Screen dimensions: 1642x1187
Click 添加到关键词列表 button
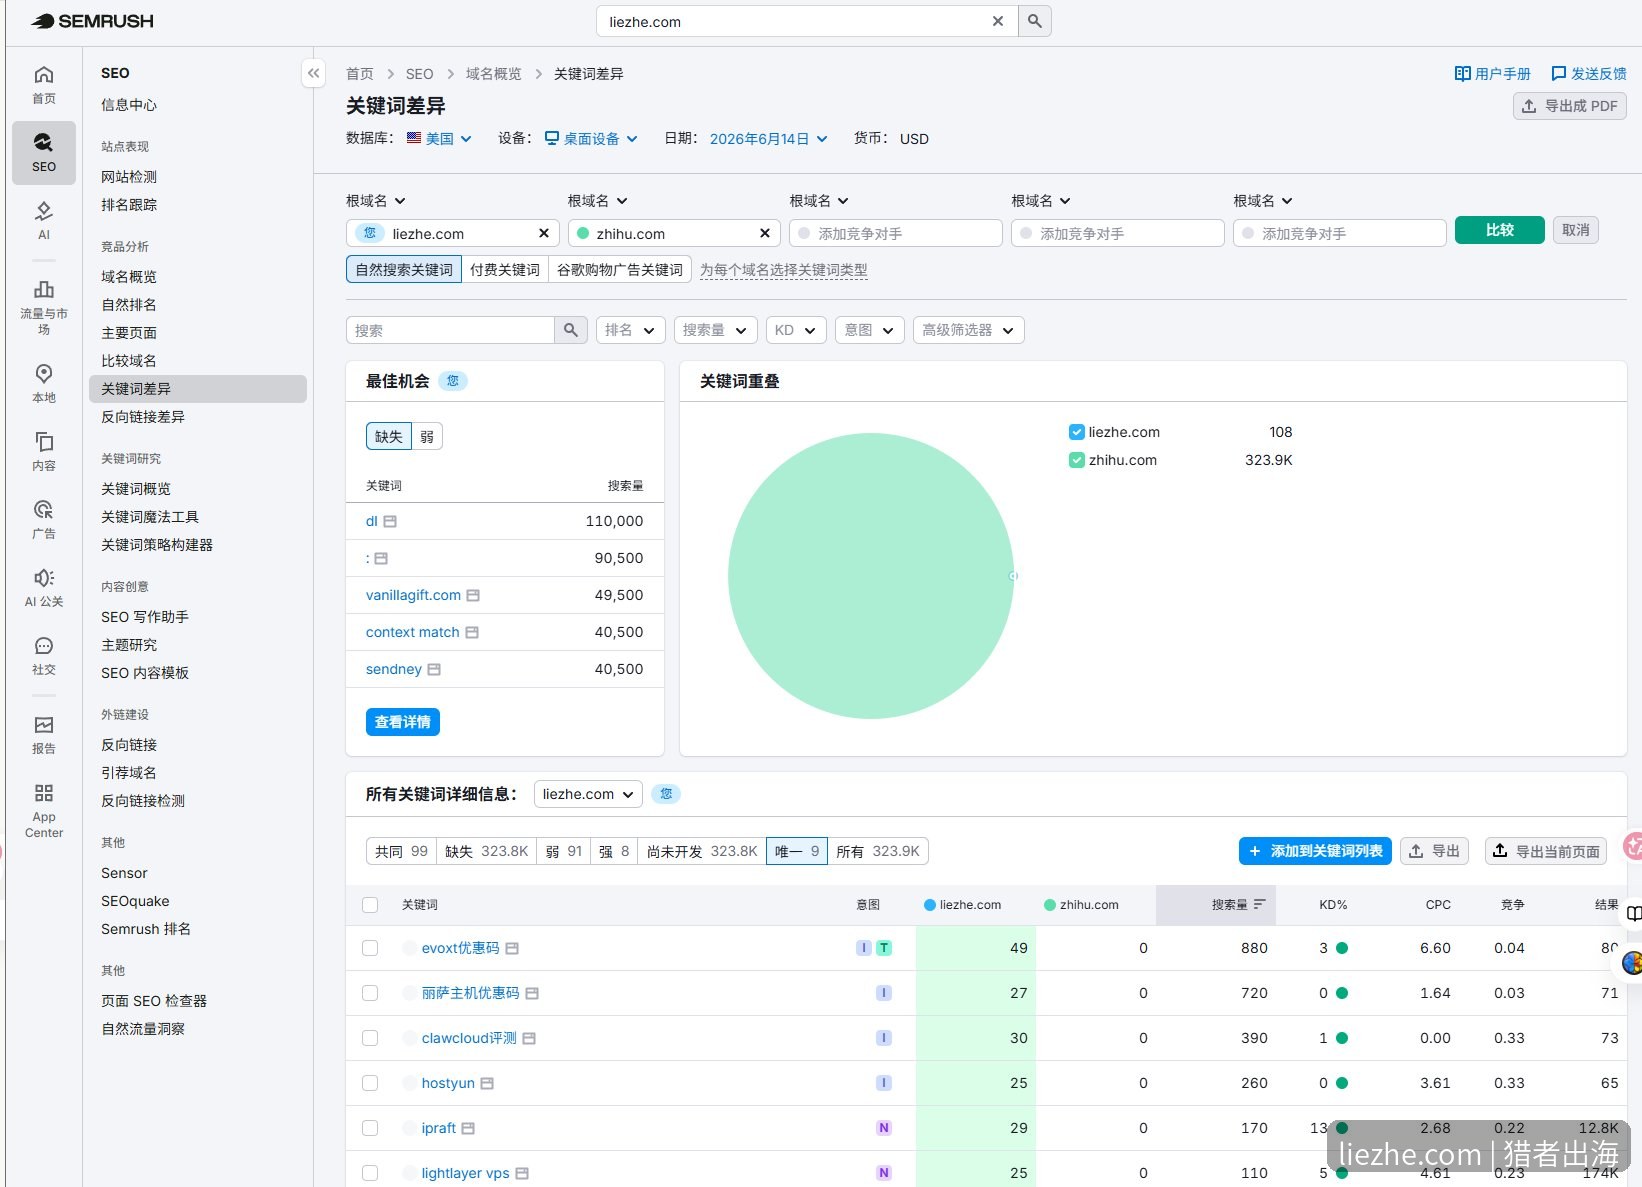[x=1315, y=851]
